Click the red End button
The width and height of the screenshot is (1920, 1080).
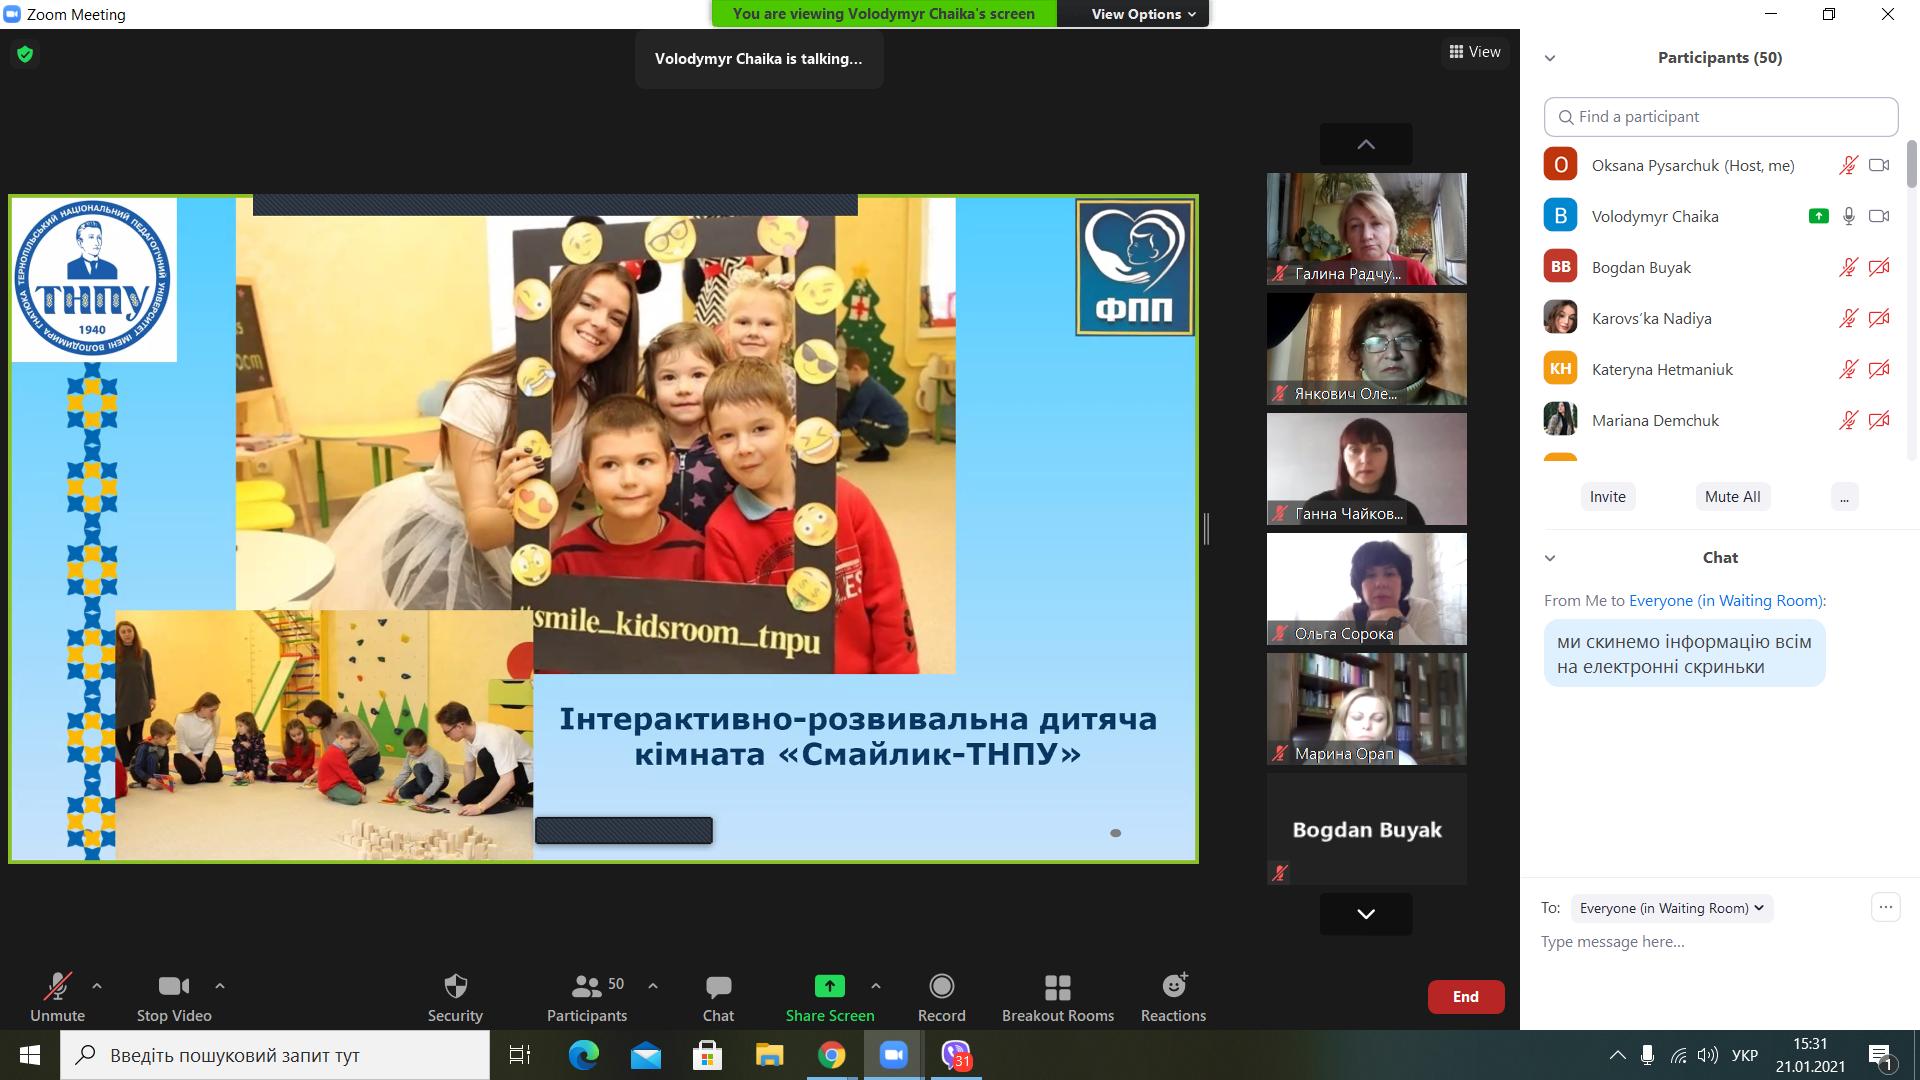pyautogui.click(x=1465, y=997)
